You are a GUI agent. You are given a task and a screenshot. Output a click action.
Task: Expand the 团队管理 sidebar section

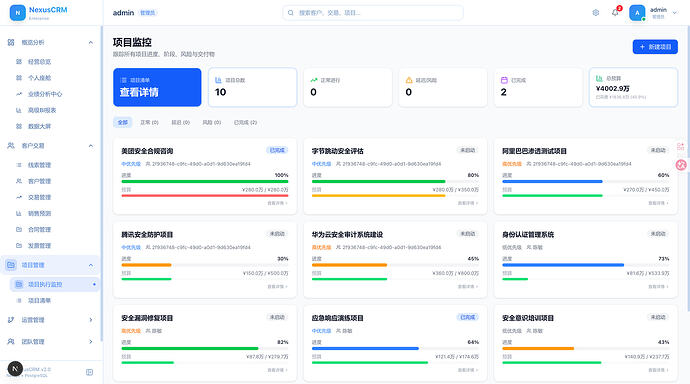[91, 341]
